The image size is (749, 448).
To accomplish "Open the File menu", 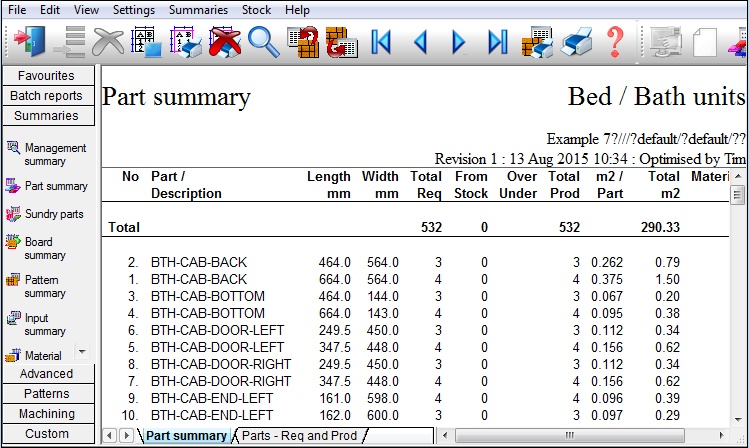I will click(x=17, y=10).
